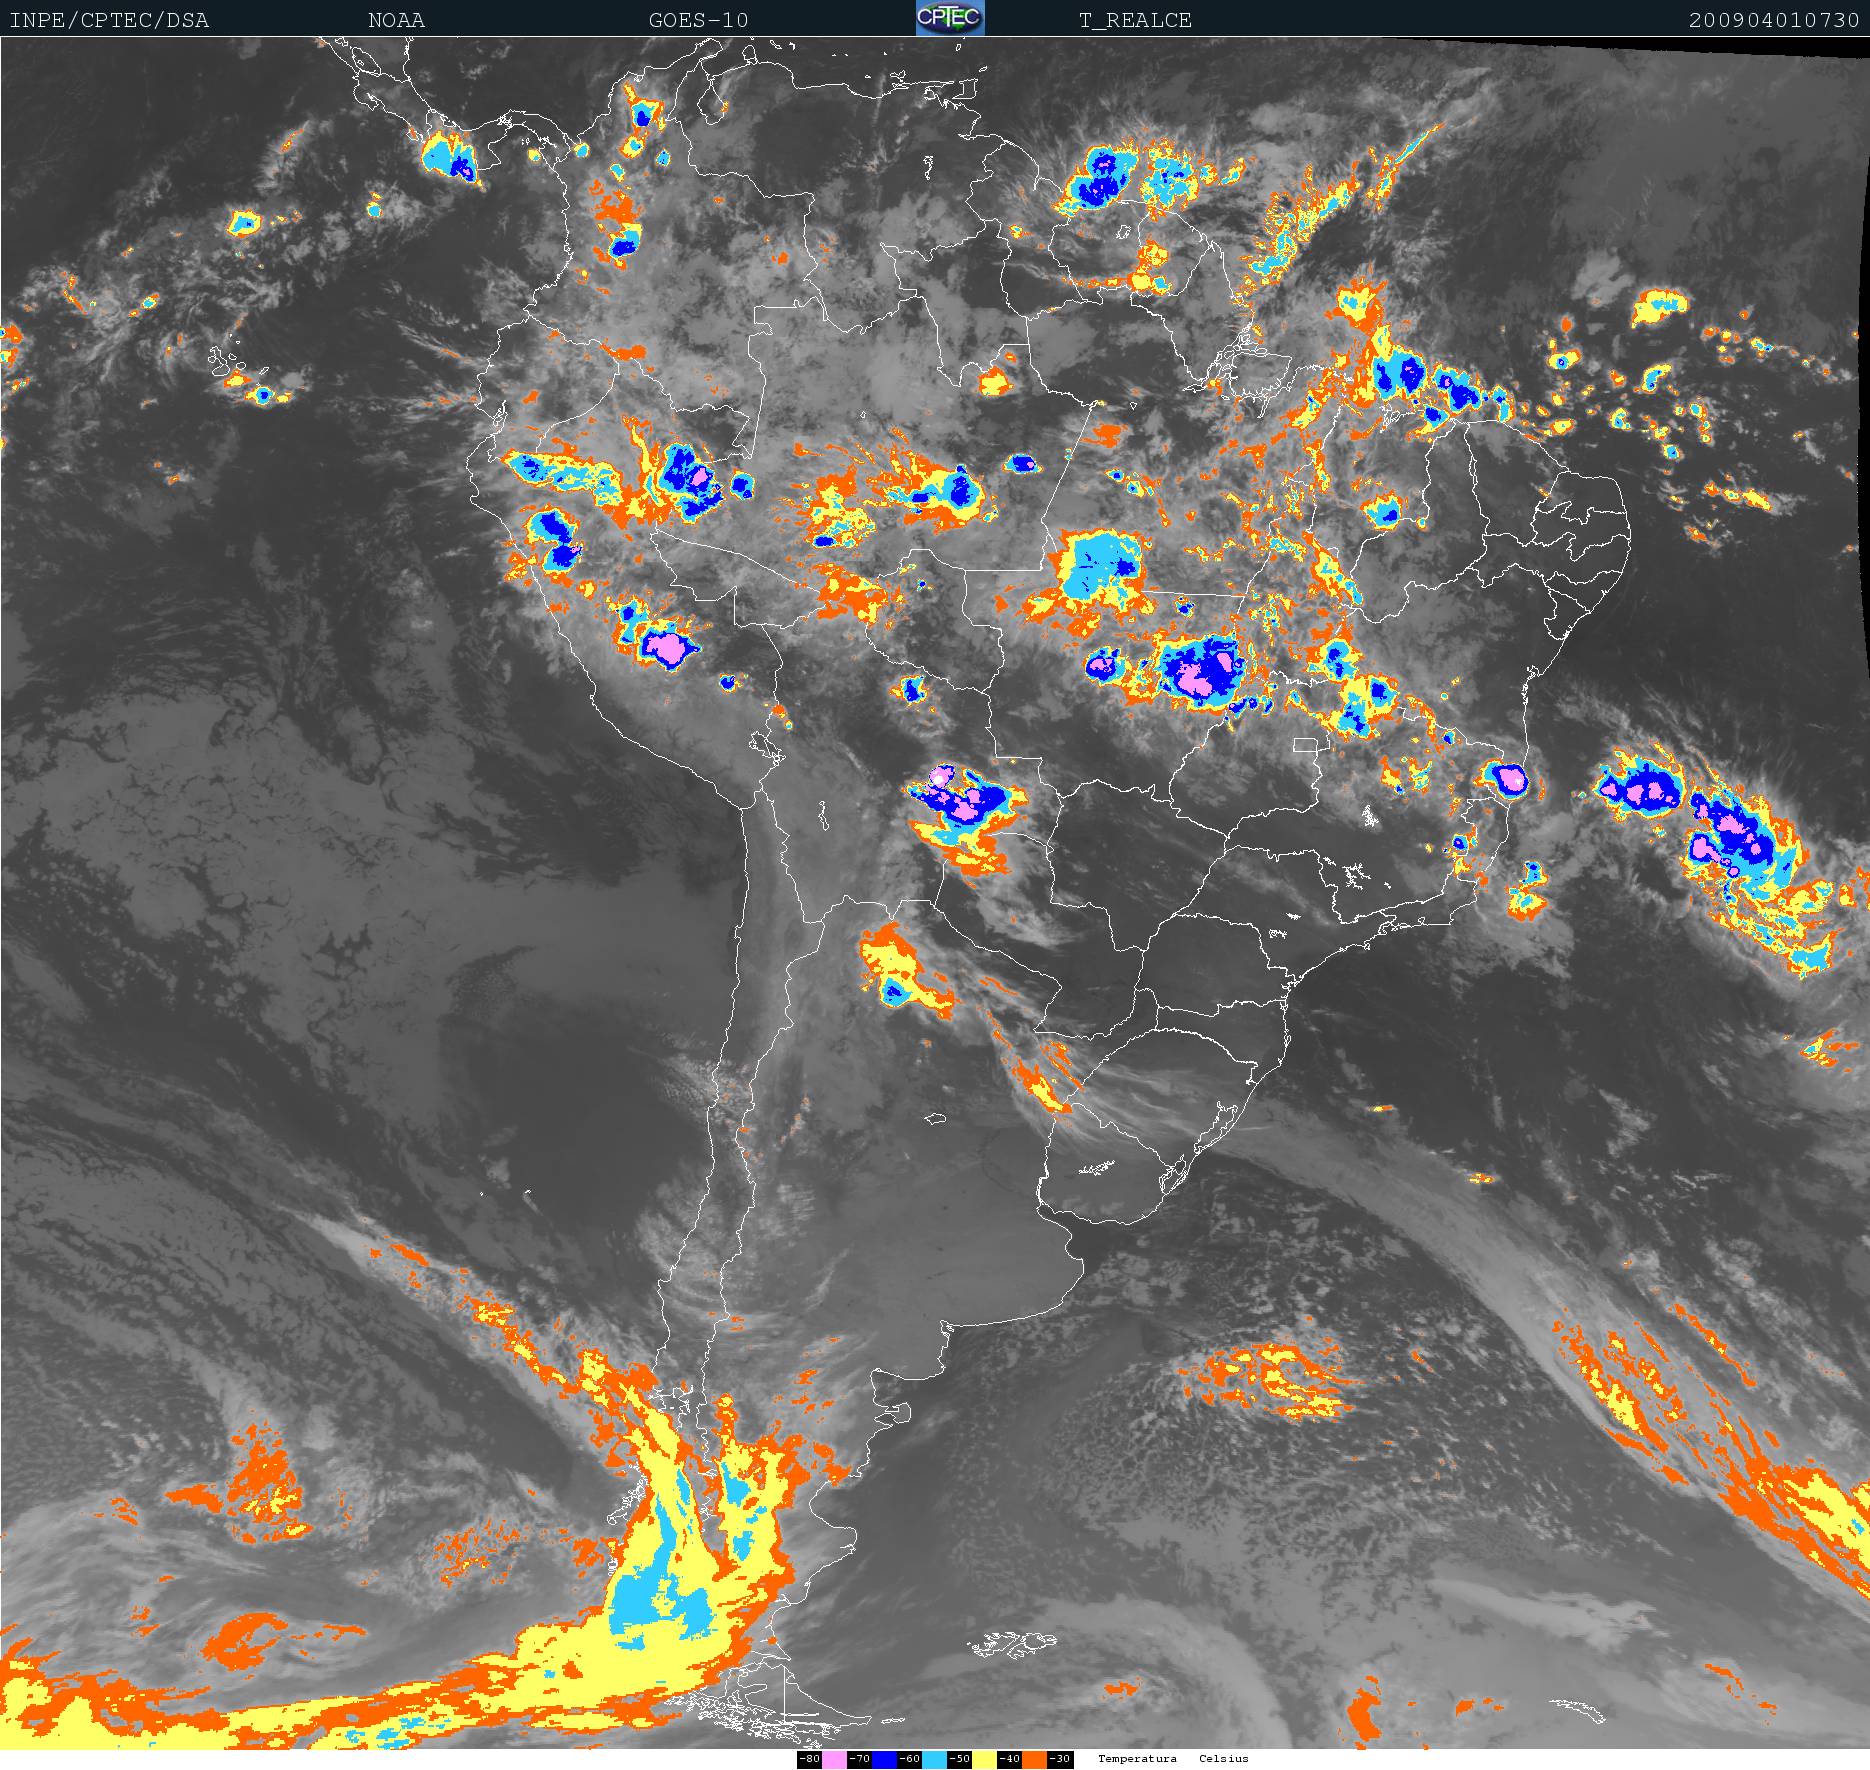Click the -80 legend value box
This screenshot has height=1770, width=1870.
tap(809, 1759)
